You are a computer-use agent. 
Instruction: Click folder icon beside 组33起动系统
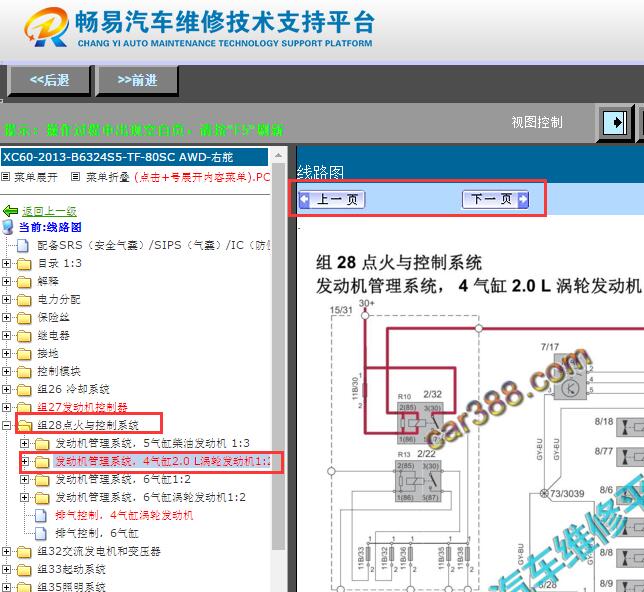point(24,569)
